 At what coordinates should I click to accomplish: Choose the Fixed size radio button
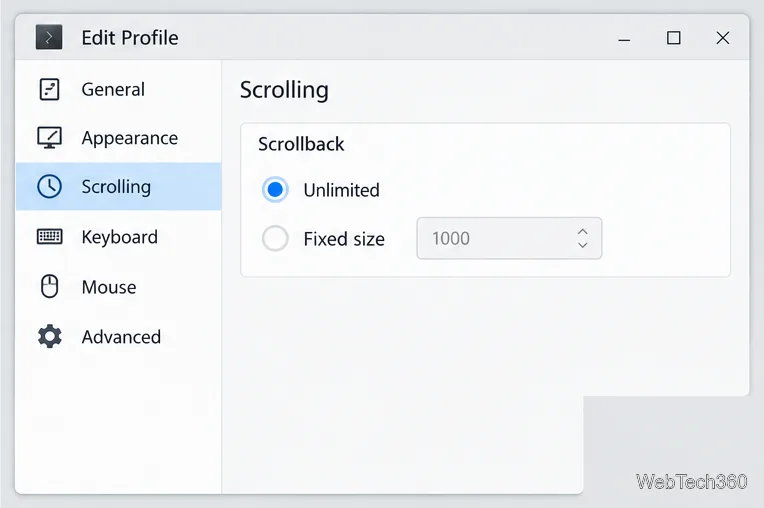tap(275, 239)
